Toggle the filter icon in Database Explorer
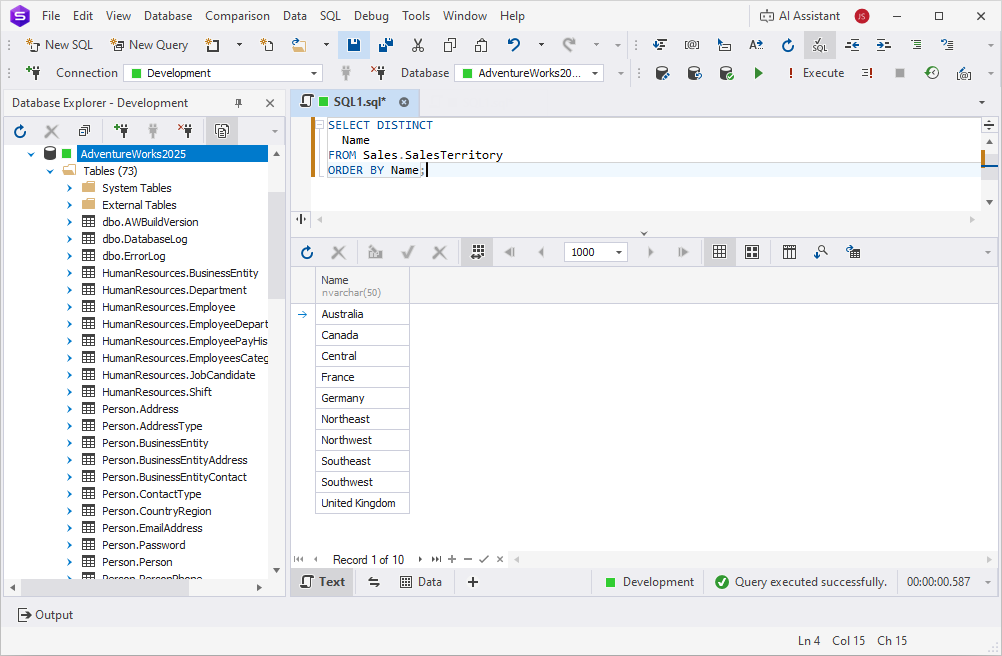Screen dimensions: 1002x656 (222, 131)
